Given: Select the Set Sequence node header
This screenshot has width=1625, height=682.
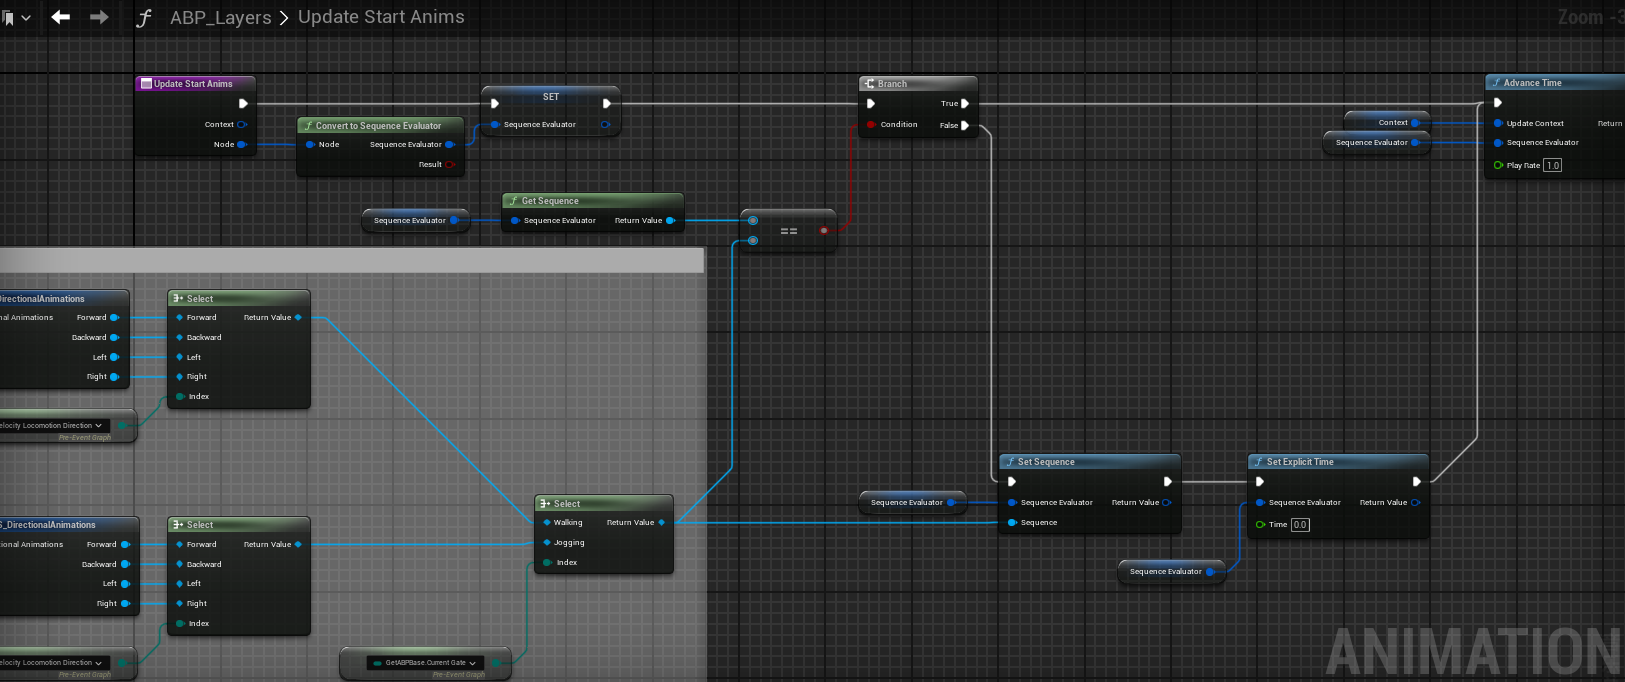Looking at the screenshot, I should [x=1090, y=462].
